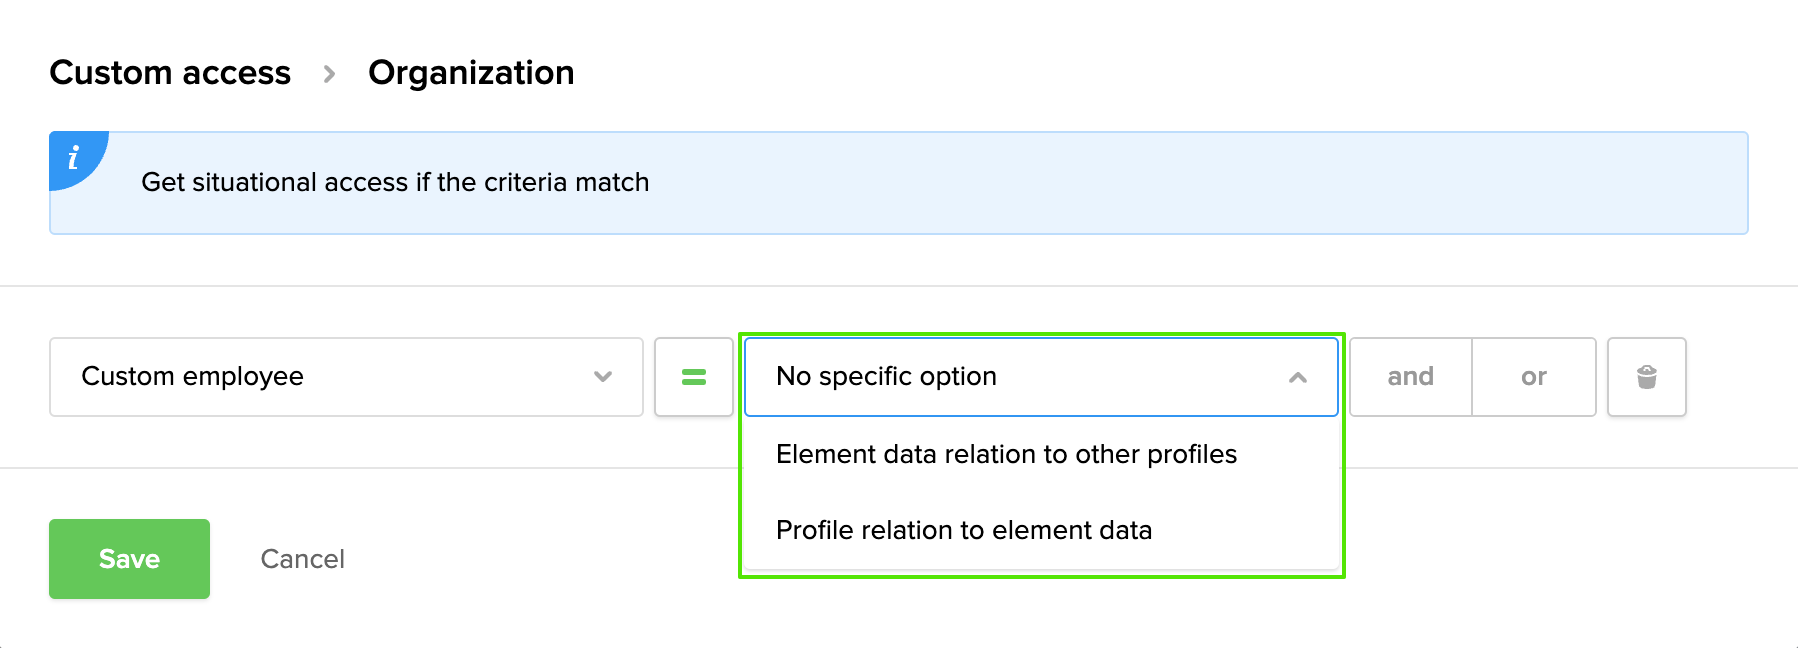Click the situational access info message text
This screenshot has height=648, width=1798.
(395, 182)
